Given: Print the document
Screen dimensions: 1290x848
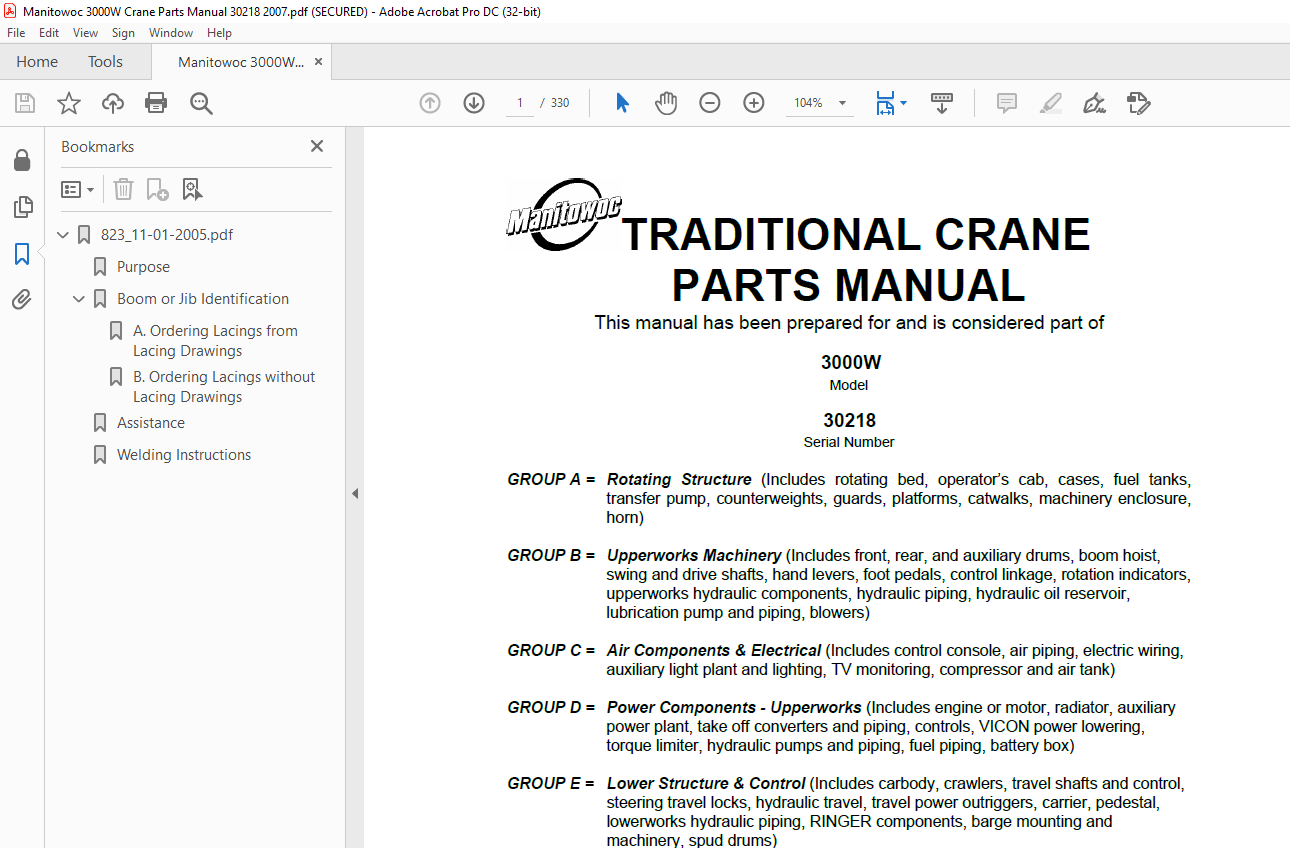Looking at the screenshot, I should [156, 103].
